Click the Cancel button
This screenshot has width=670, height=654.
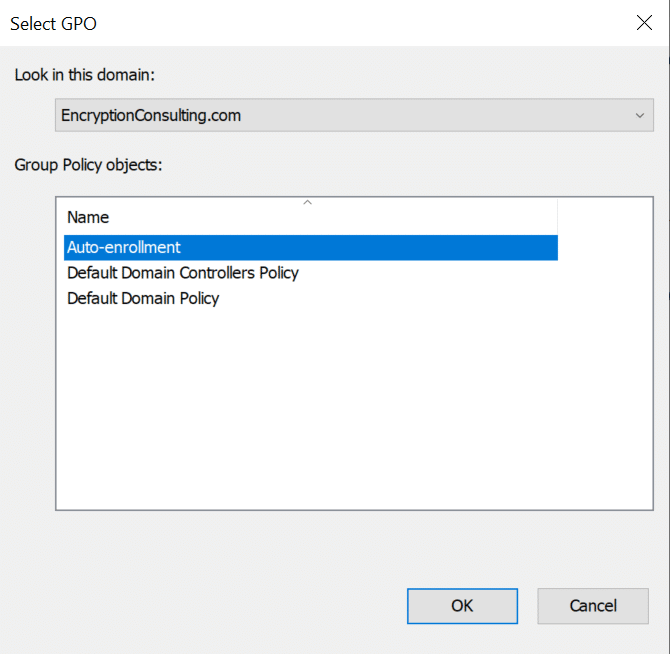[x=593, y=605]
